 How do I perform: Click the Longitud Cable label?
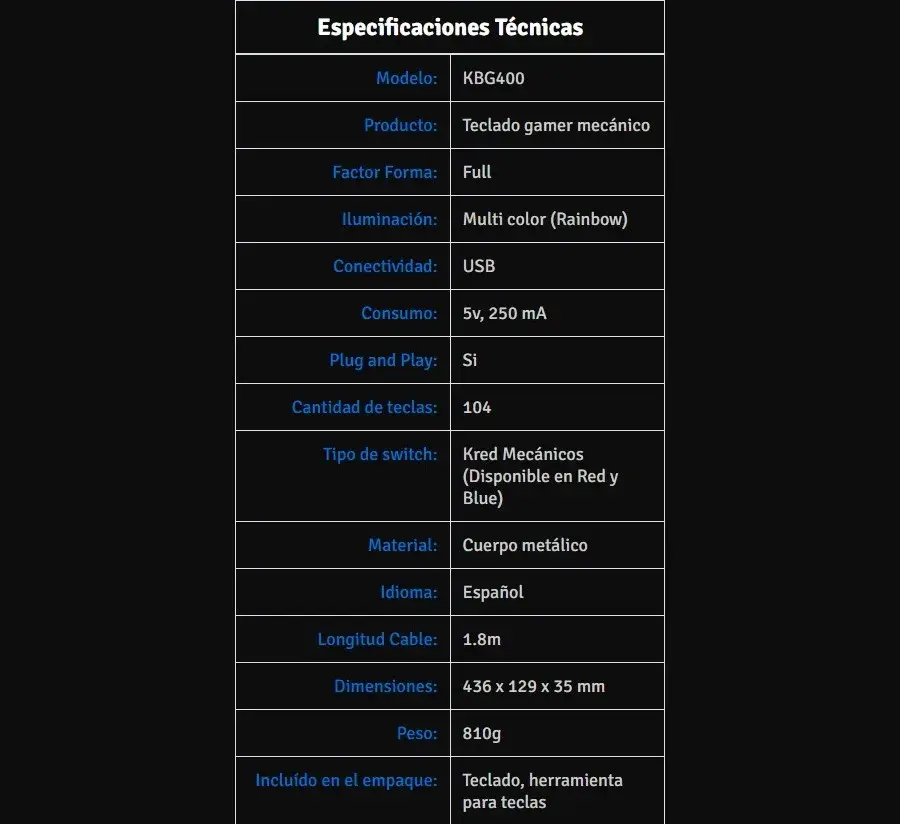coord(377,639)
